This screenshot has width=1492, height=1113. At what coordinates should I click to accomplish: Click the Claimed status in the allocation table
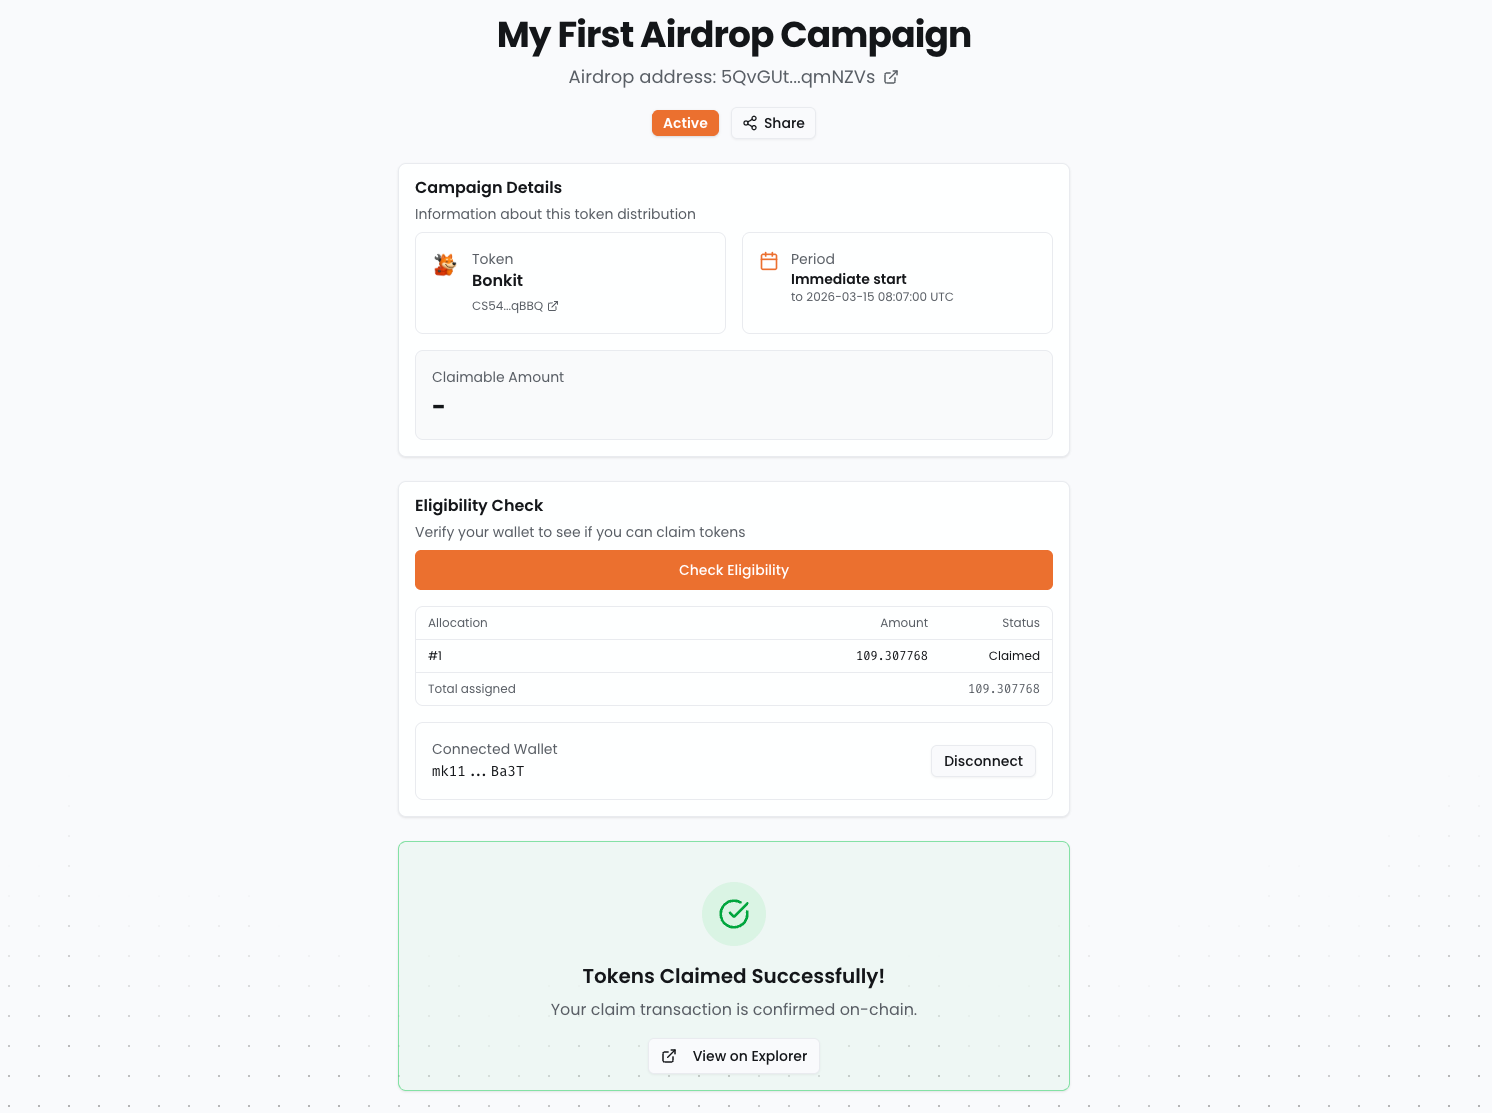(x=1014, y=656)
